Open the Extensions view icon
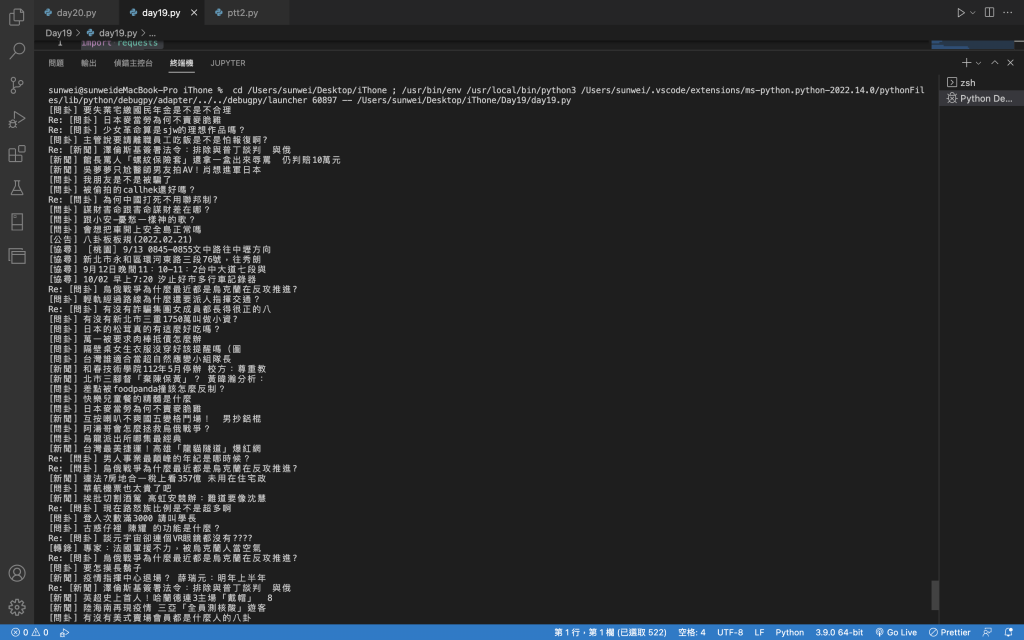 click(17, 153)
